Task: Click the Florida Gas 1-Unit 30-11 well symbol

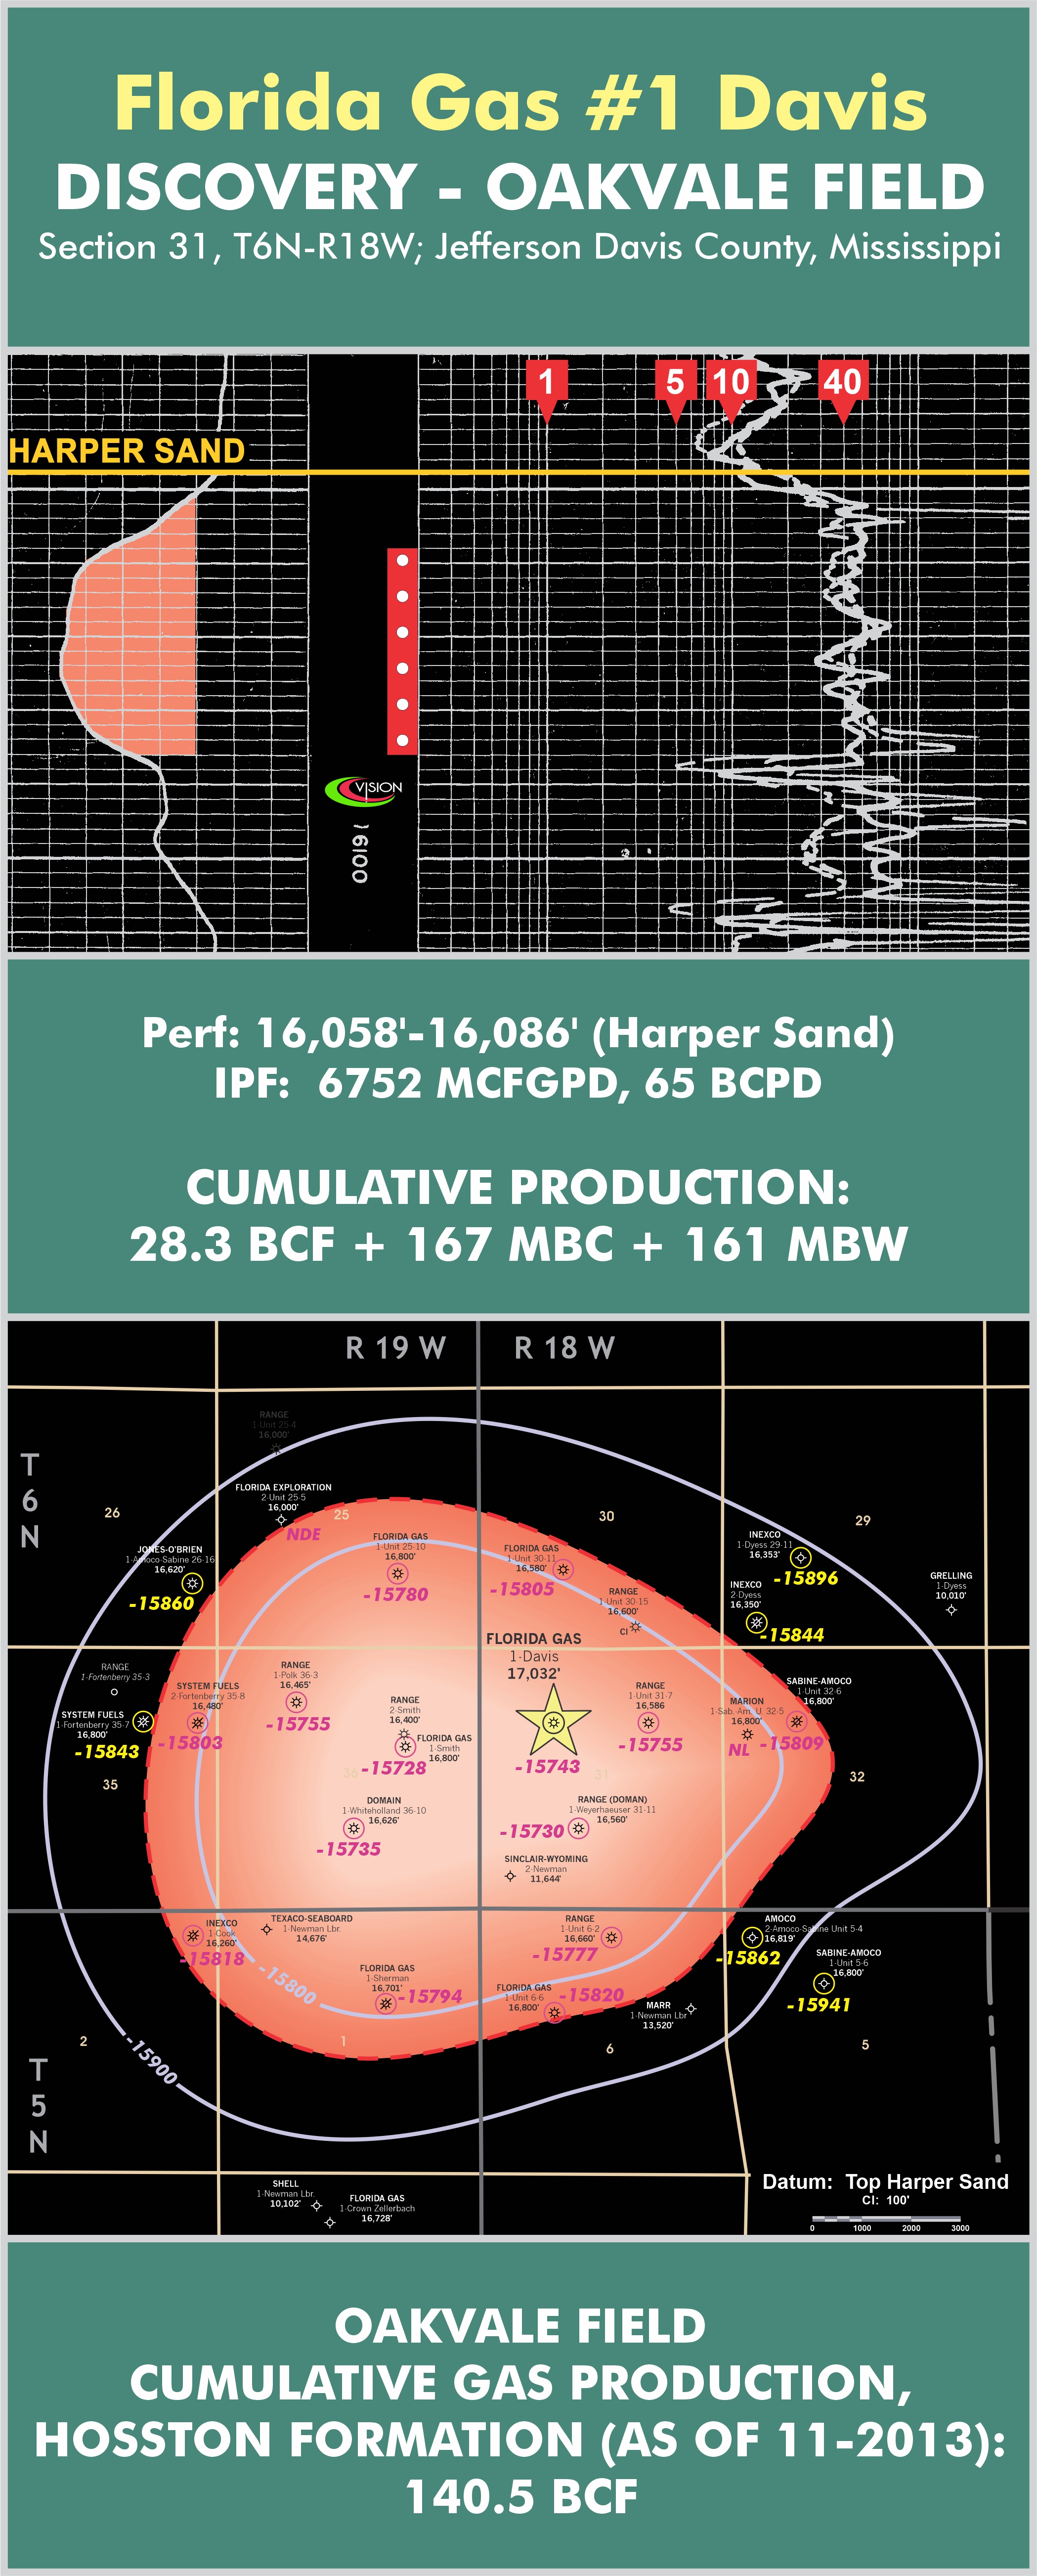Action: click(x=564, y=1569)
